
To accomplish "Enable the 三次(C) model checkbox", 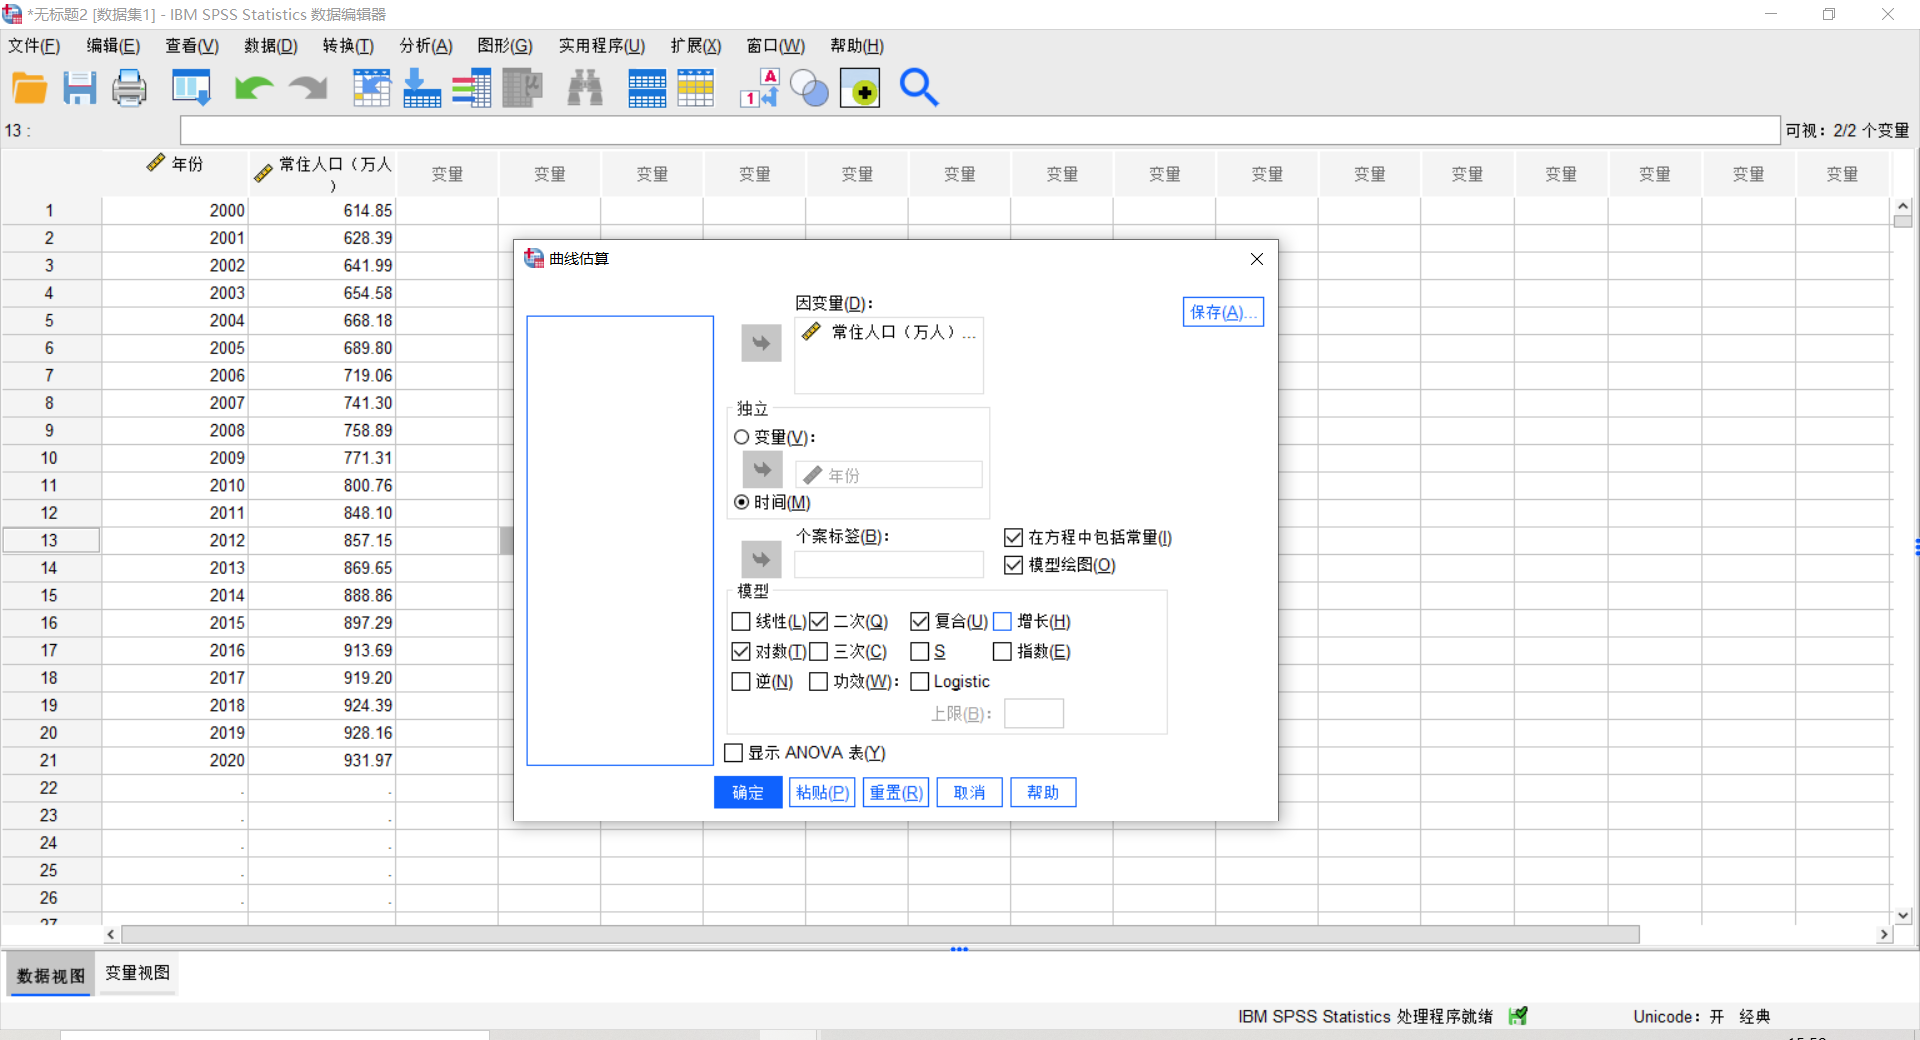I will click(x=819, y=652).
